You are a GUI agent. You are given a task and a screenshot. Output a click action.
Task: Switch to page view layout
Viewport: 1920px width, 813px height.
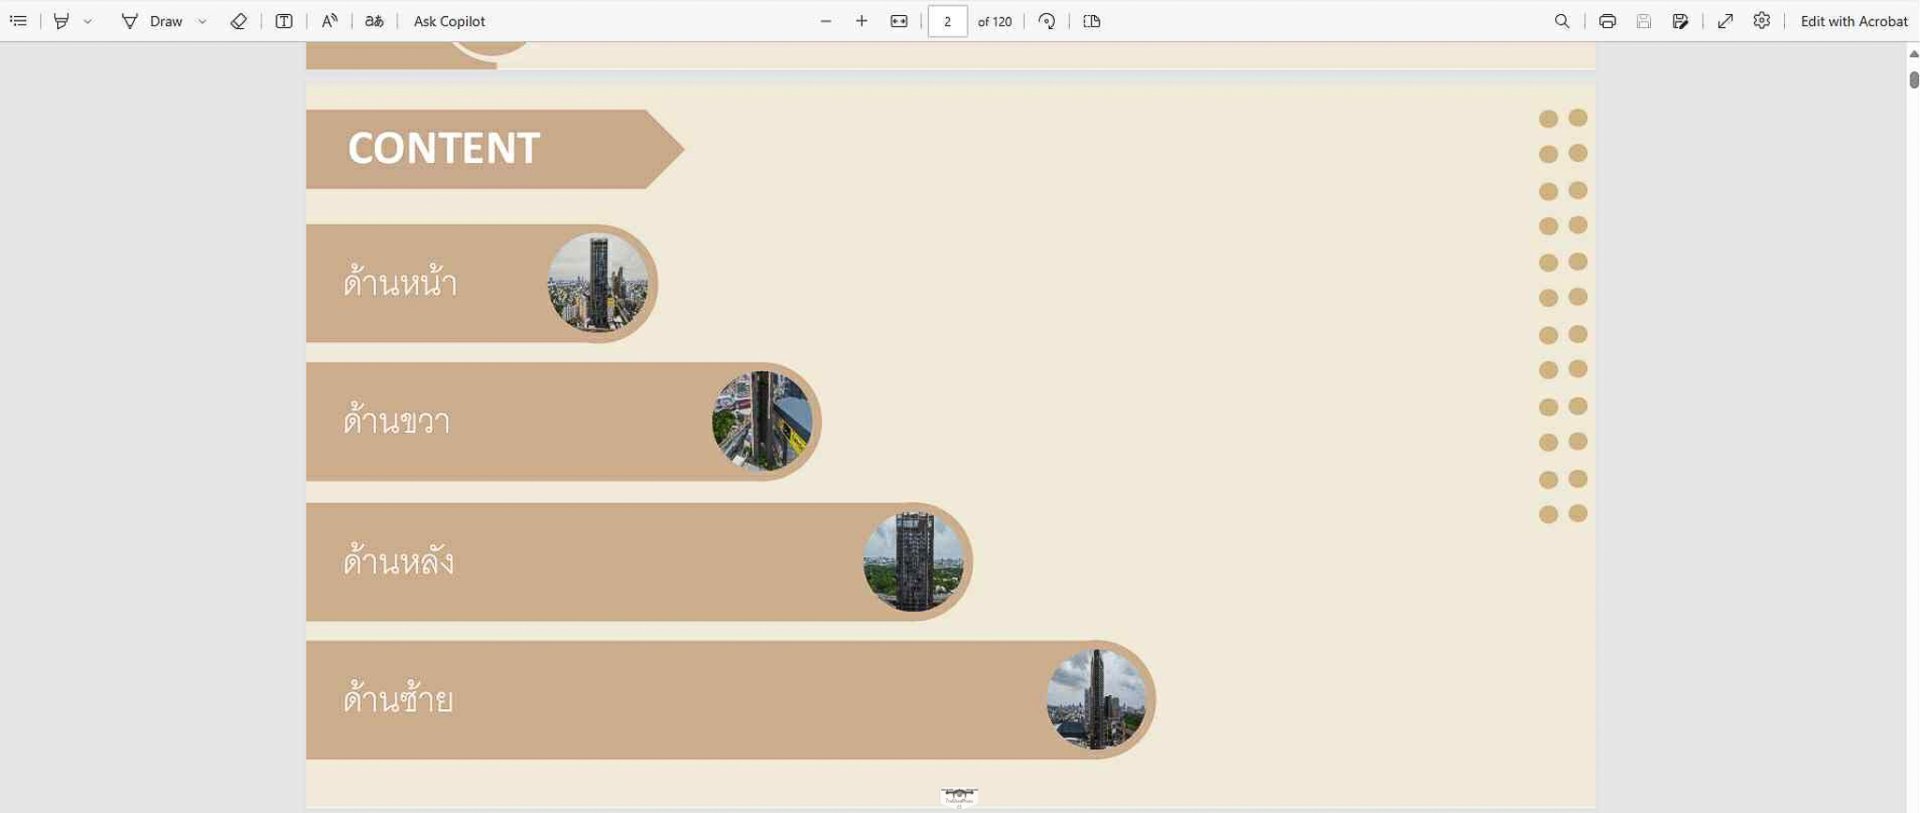[1092, 21]
